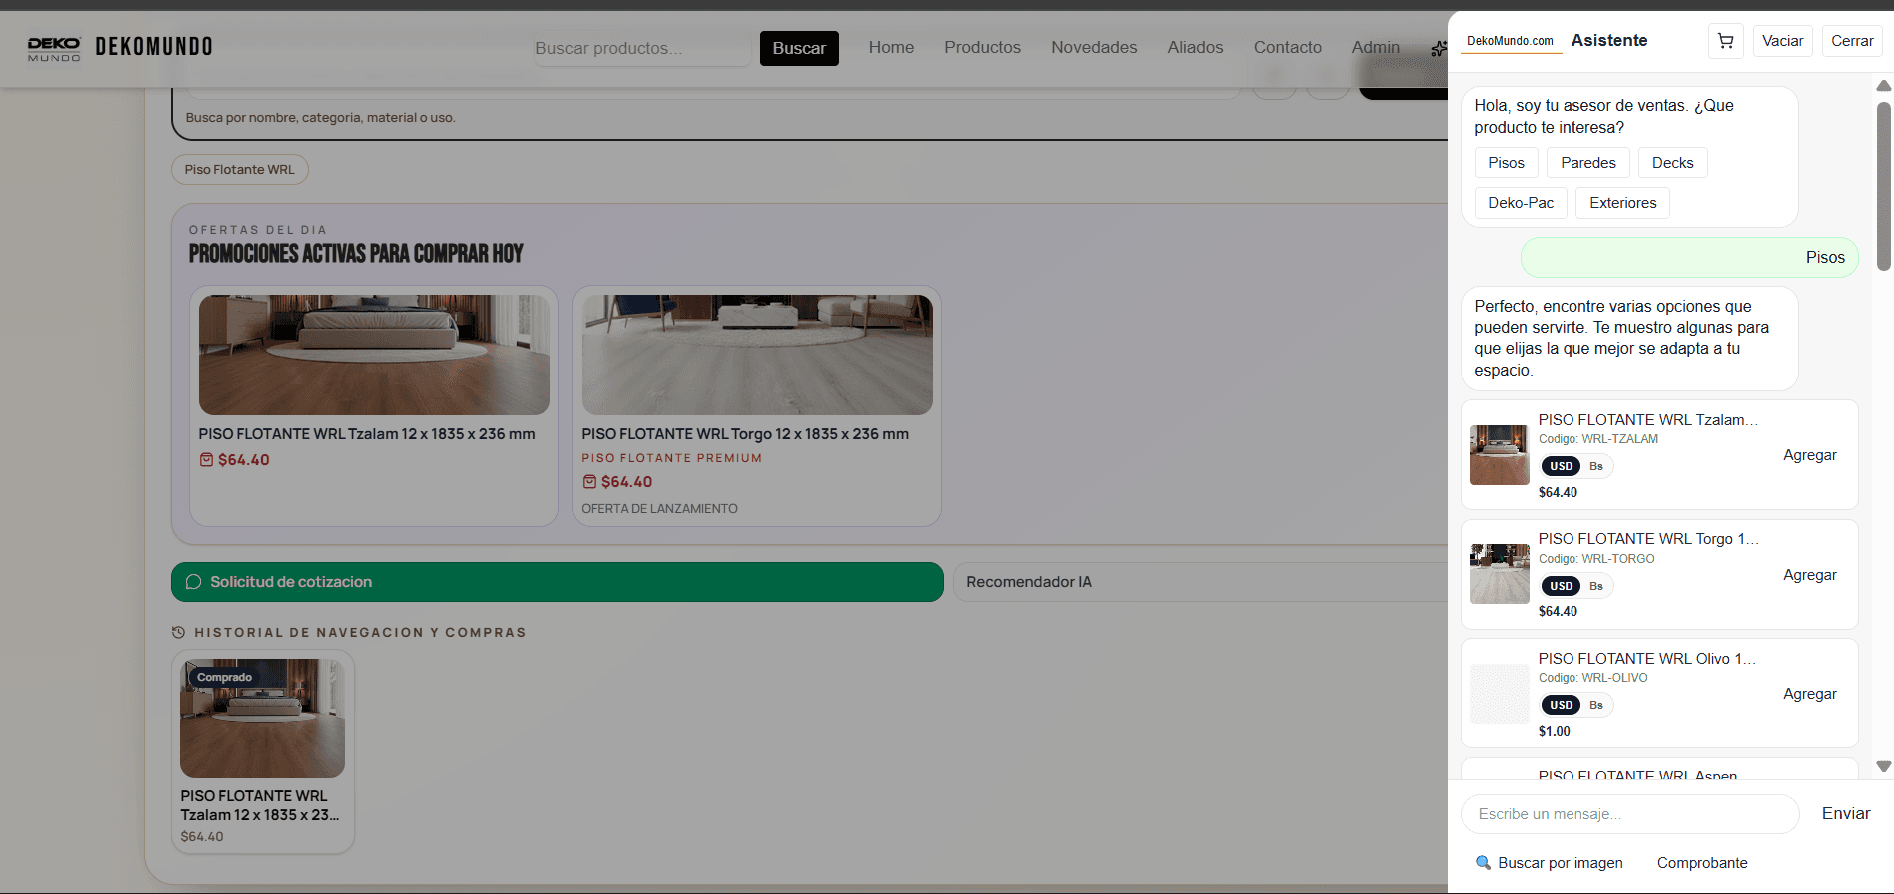Toggle USD currency on the Tzalam chat card
The image size is (1894, 894).
click(x=1561, y=466)
